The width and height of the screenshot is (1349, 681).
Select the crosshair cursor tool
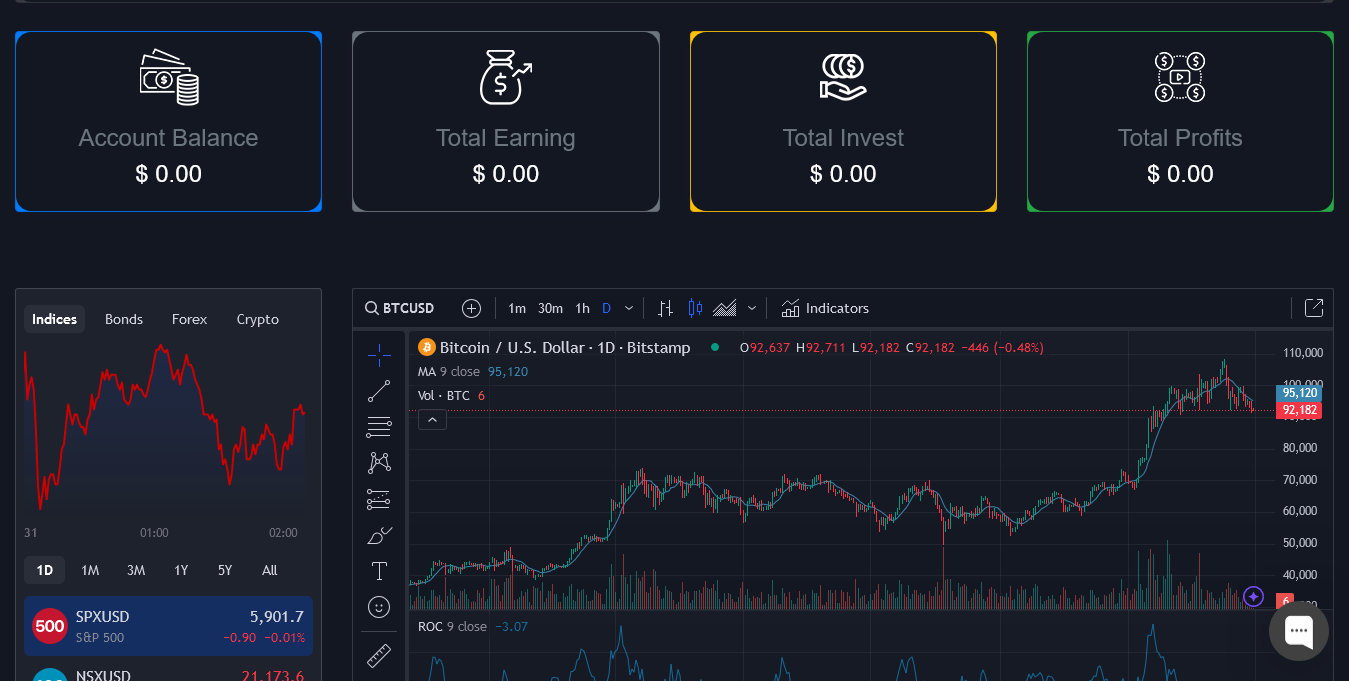tap(379, 355)
